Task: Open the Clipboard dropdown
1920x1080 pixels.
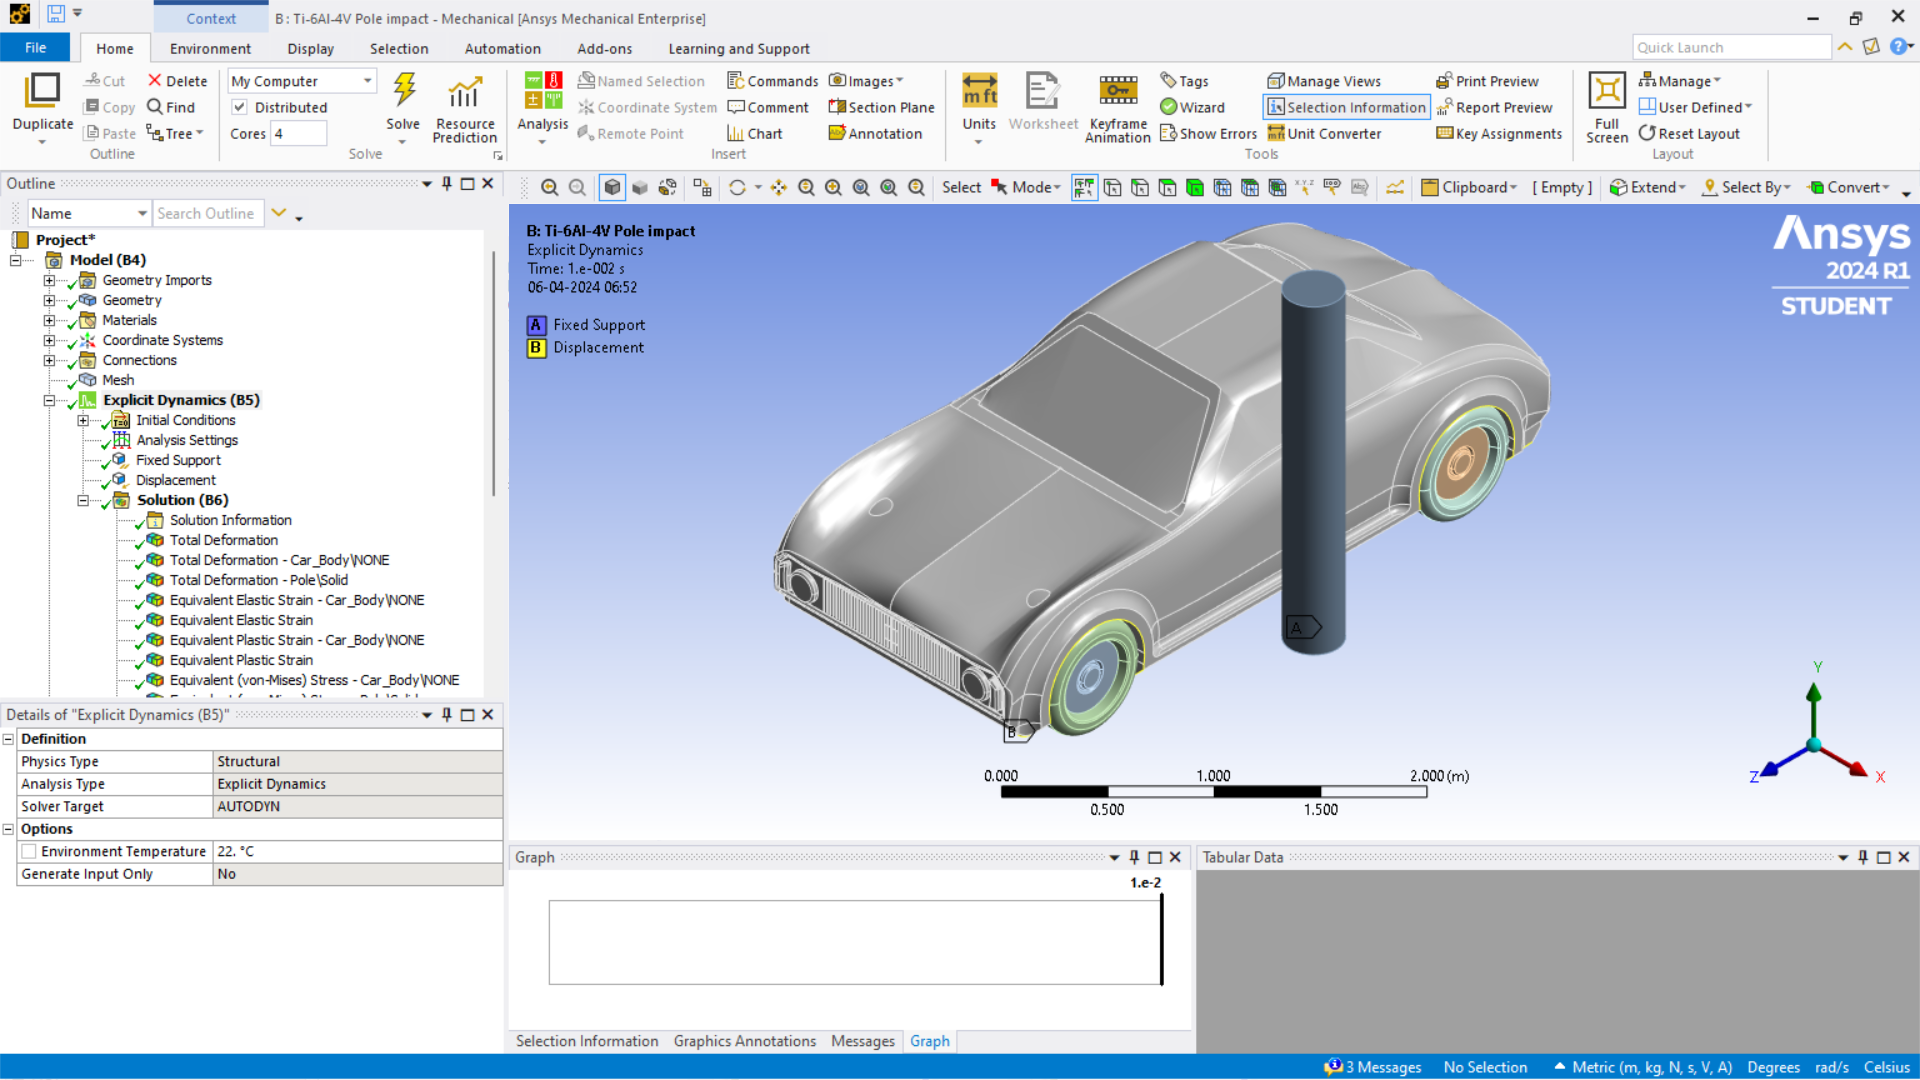Action: pyautogui.click(x=1469, y=187)
